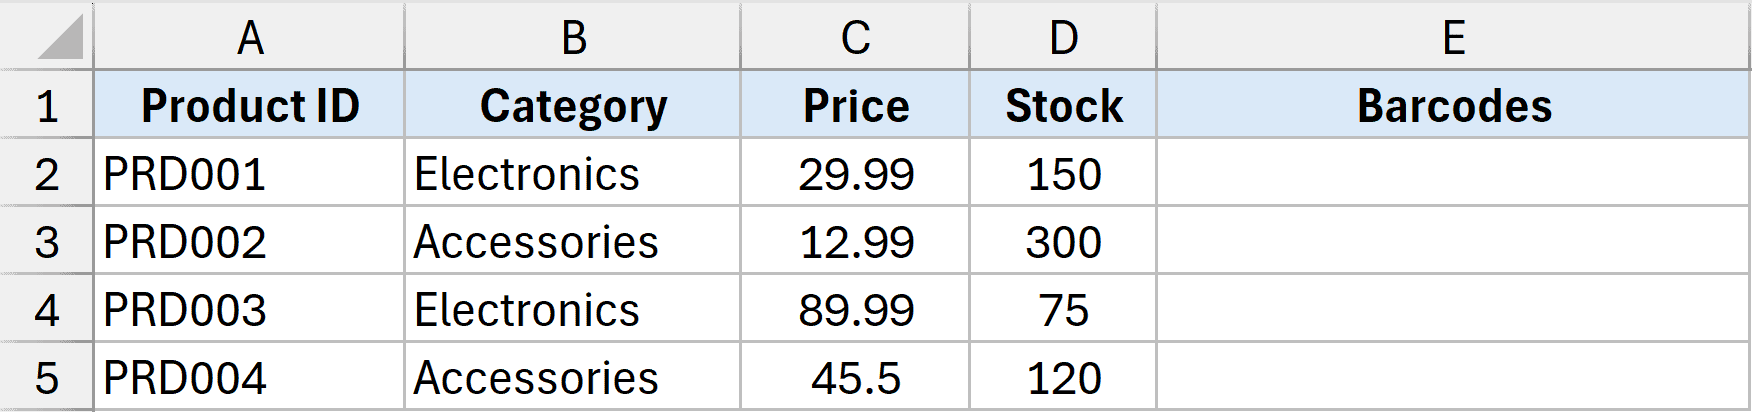Select the Category header cell
This screenshot has height=412, width=1752.
[x=573, y=106]
